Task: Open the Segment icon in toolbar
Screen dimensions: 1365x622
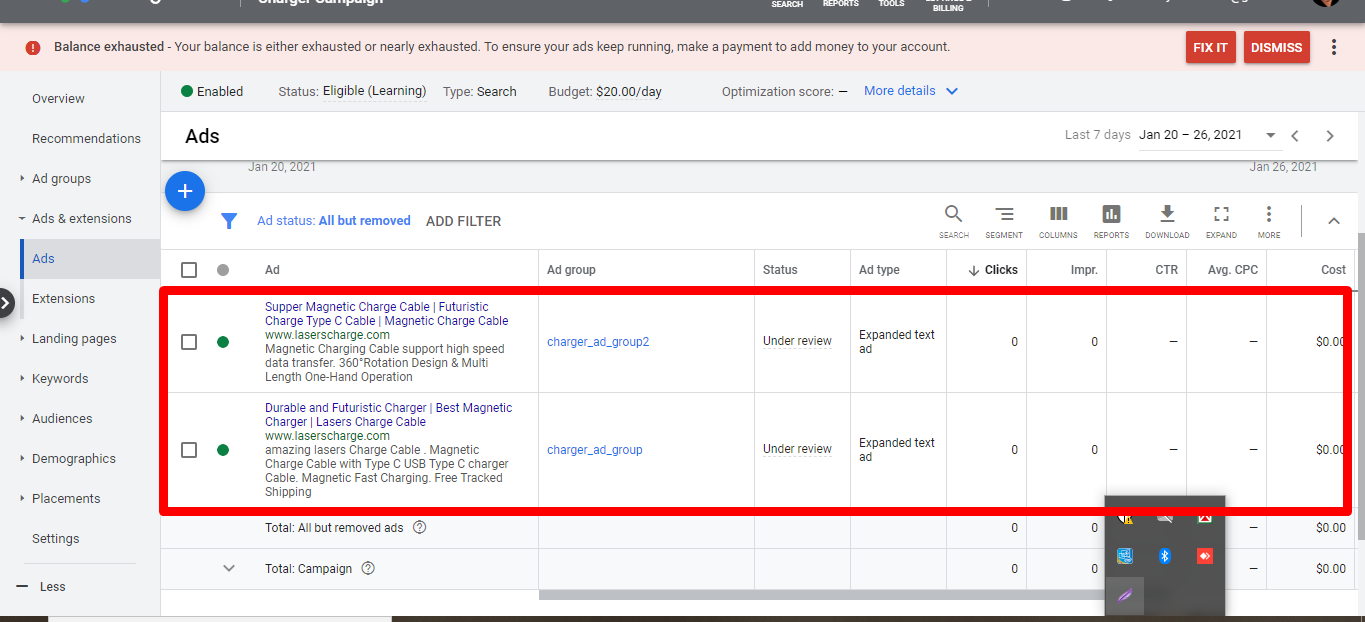Action: pyautogui.click(x=1004, y=221)
